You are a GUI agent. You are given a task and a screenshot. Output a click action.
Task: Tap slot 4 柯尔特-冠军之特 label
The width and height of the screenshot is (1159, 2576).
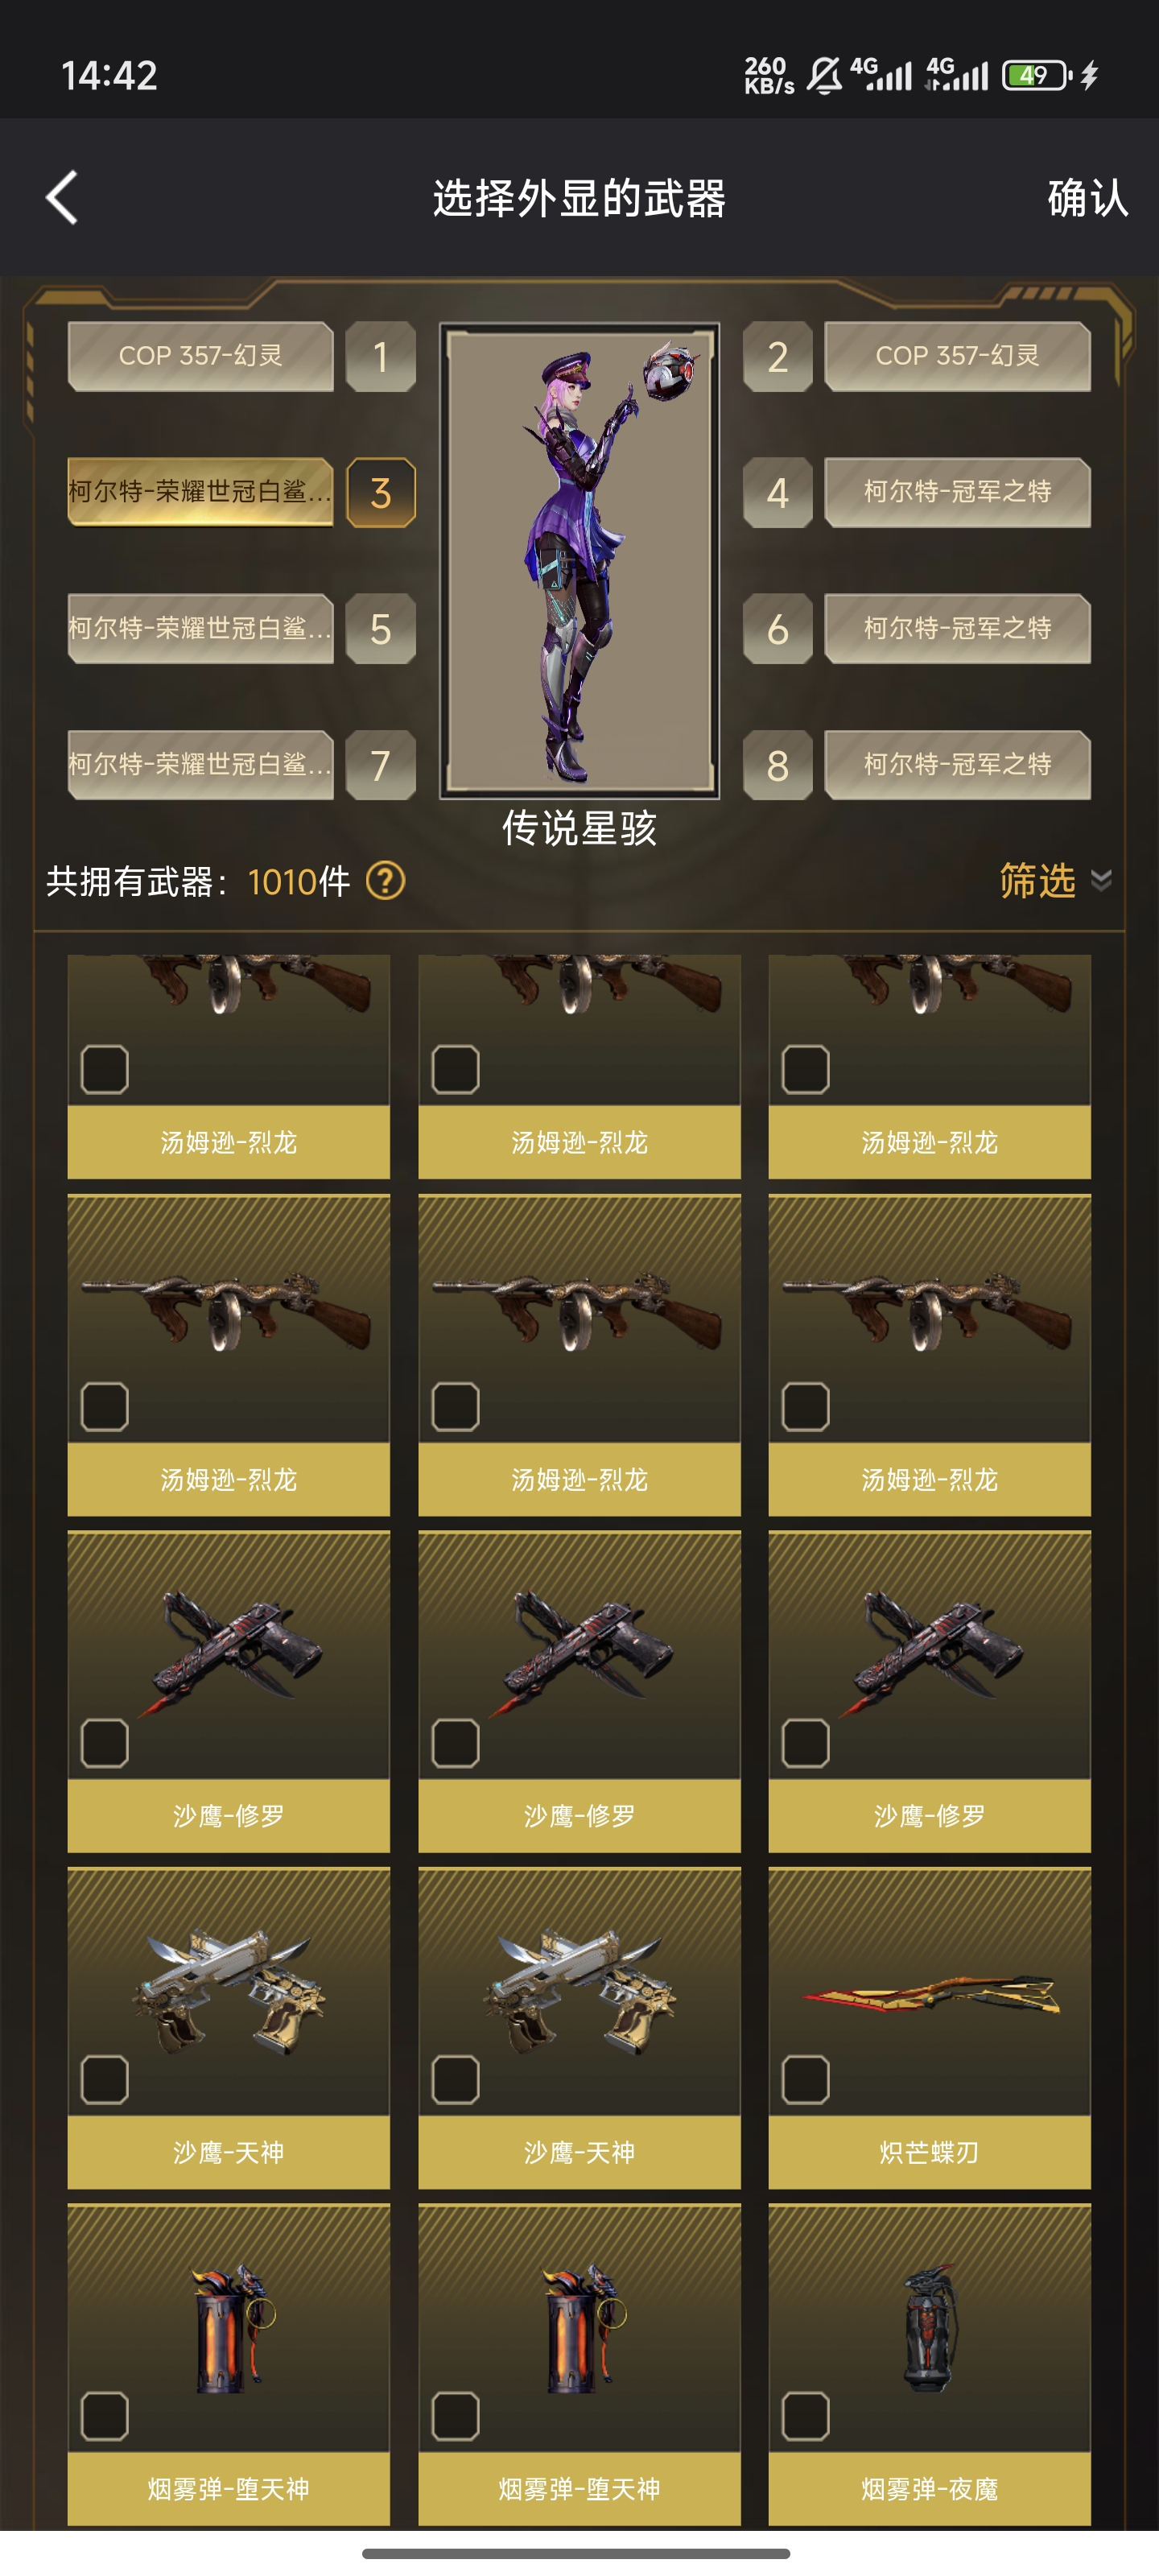tap(957, 492)
